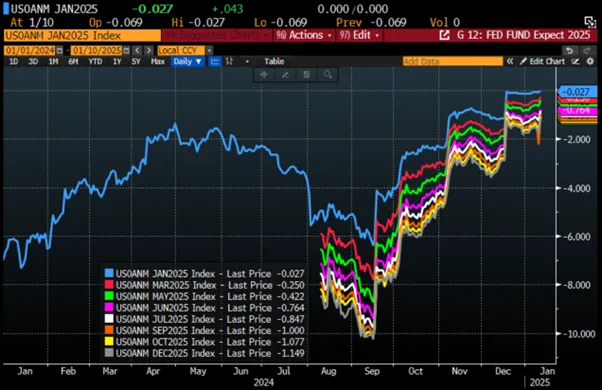The height and width of the screenshot is (390, 602).
Task: Toggle OCT2025 series yellow legend swatch
Action: click(109, 341)
